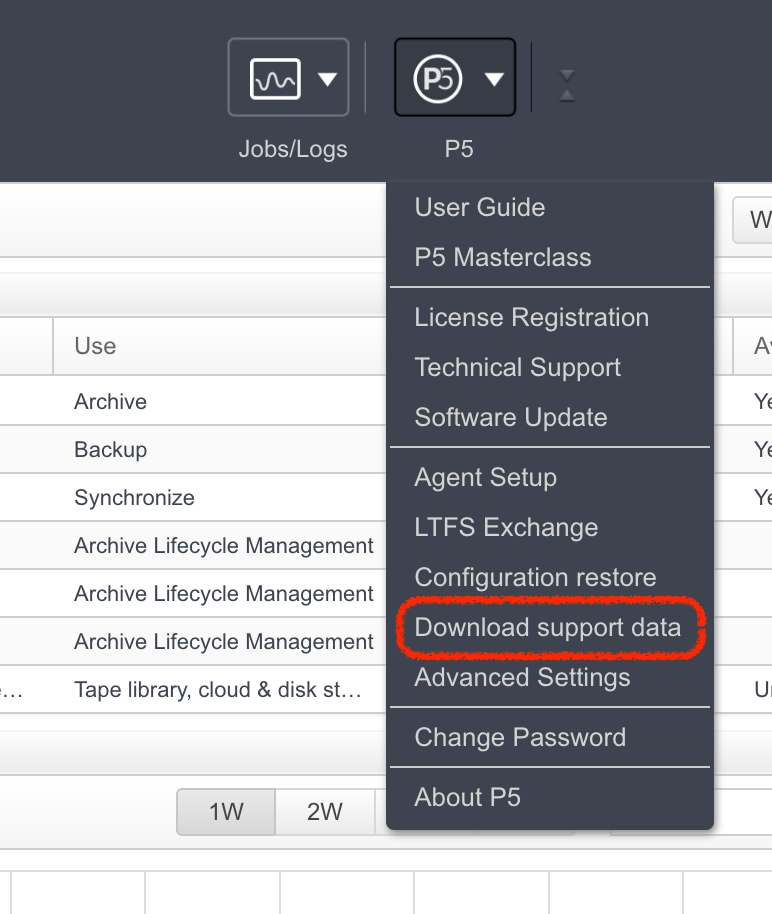Image resolution: width=772 pixels, height=914 pixels.
Task: Choose Technical Support entry
Action: pos(518,368)
